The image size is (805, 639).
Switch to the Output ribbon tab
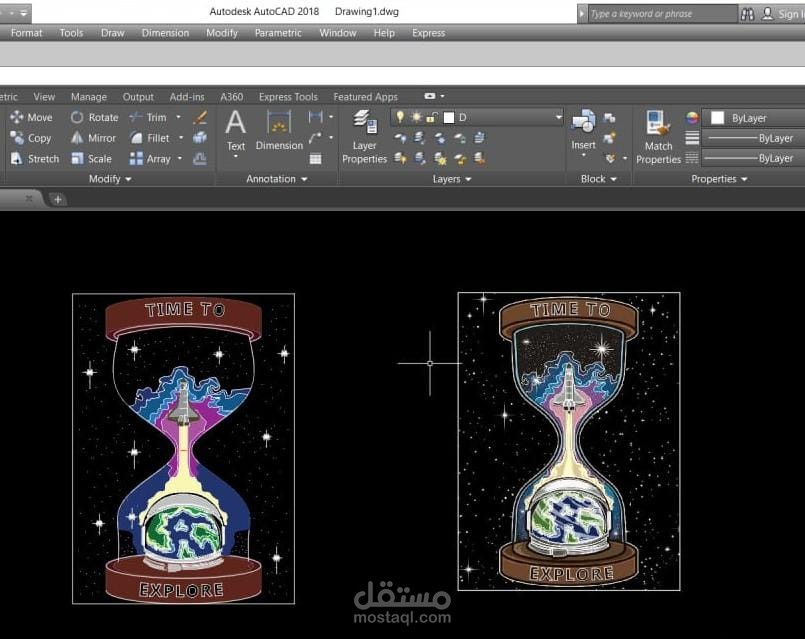point(138,96)
